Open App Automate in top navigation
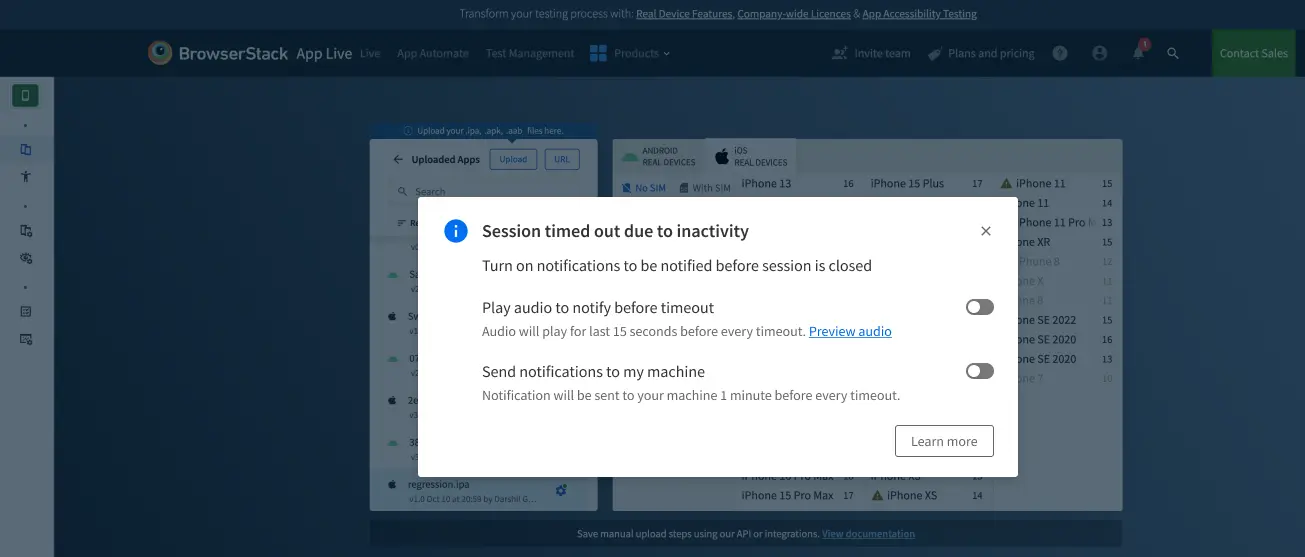1305x557 pixels. [432, 53]
